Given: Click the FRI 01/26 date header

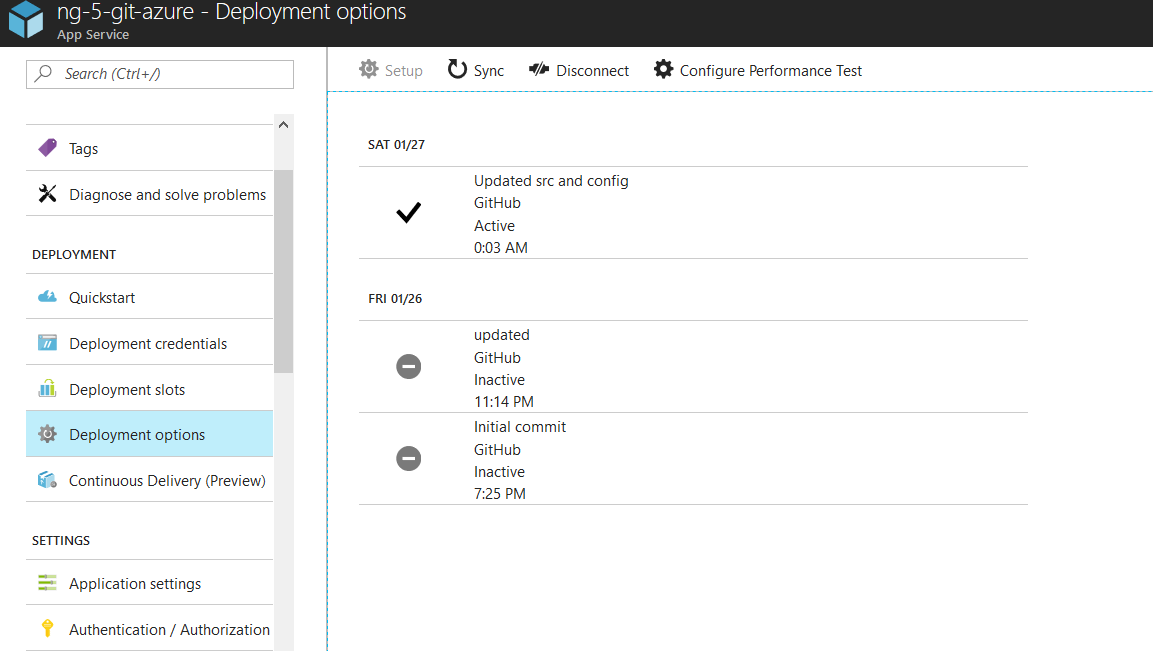Looking at the screenshot, I should (x=395, y=299).
